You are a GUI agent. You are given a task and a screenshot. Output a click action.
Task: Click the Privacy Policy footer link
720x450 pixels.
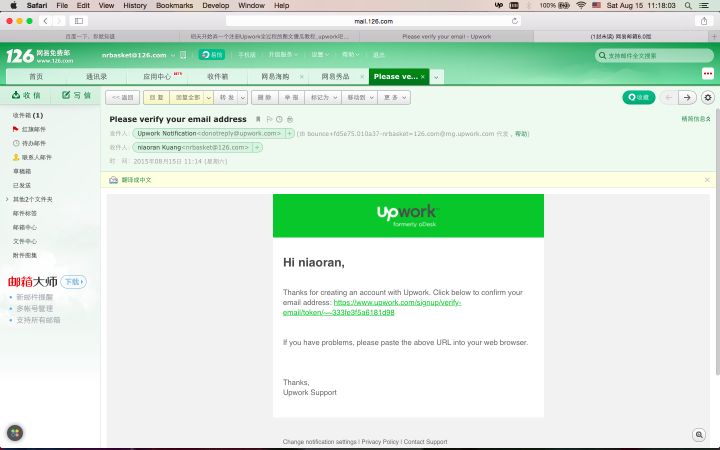pos(380,442)
